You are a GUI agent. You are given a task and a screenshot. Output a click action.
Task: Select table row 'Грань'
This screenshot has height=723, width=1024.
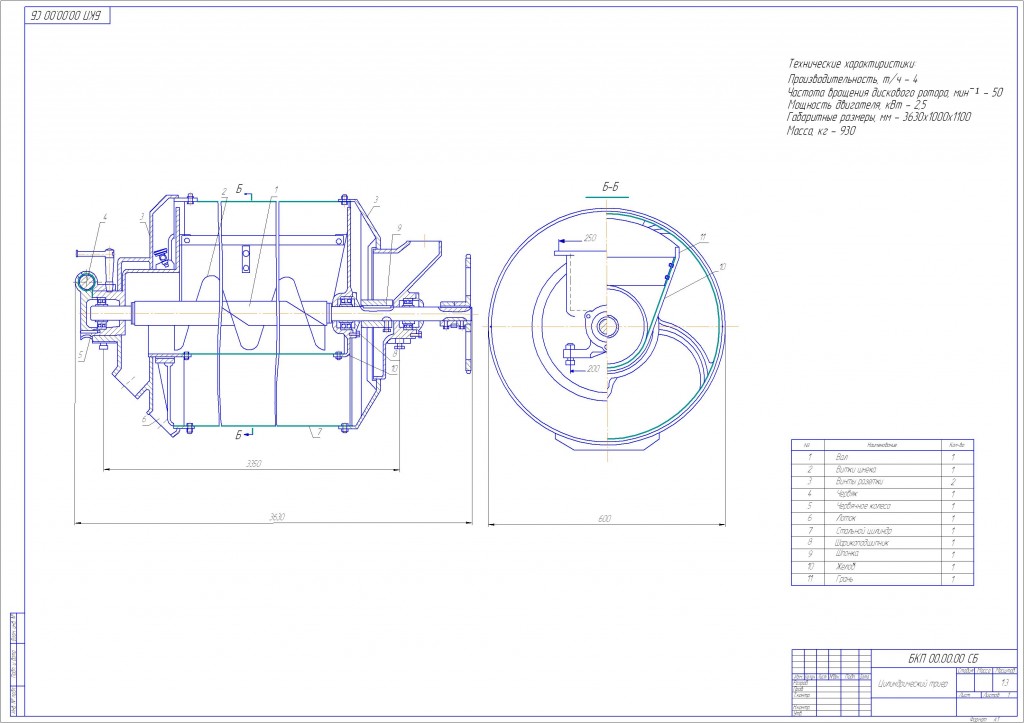(882, 579)
